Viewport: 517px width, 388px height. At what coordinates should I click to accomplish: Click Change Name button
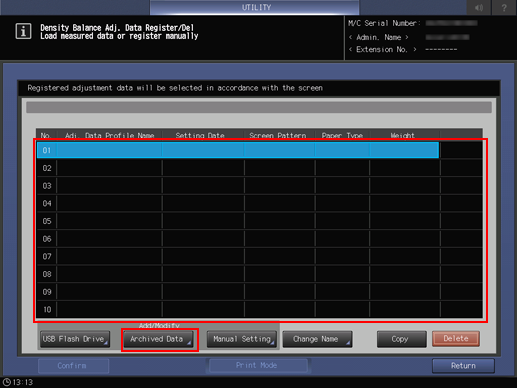tap(317, 339)
